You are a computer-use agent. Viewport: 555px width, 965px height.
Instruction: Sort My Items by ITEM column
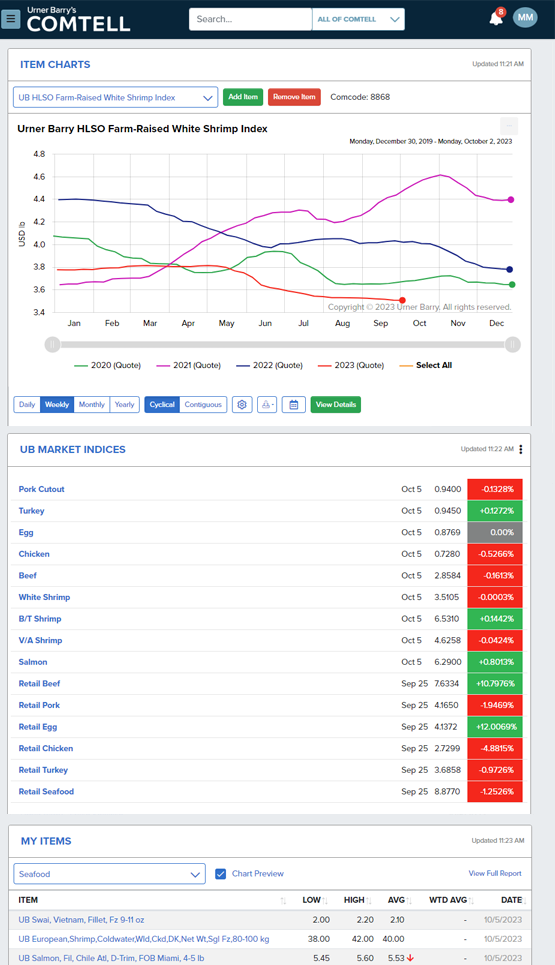click(x=283, y=900)
